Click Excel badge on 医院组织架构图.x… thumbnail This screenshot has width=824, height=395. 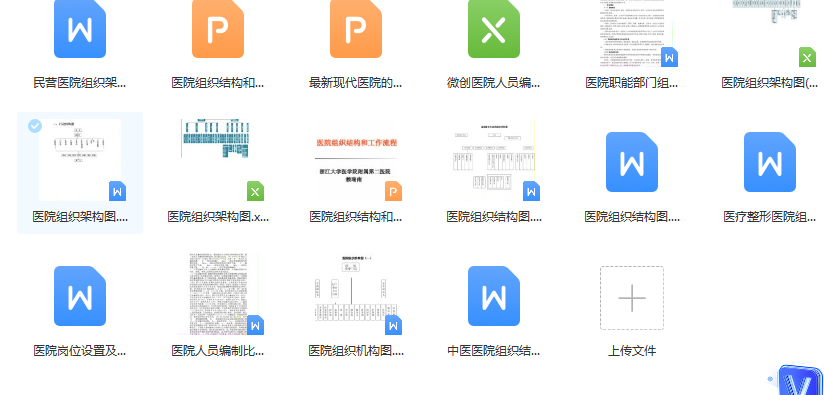pos(255,191)
